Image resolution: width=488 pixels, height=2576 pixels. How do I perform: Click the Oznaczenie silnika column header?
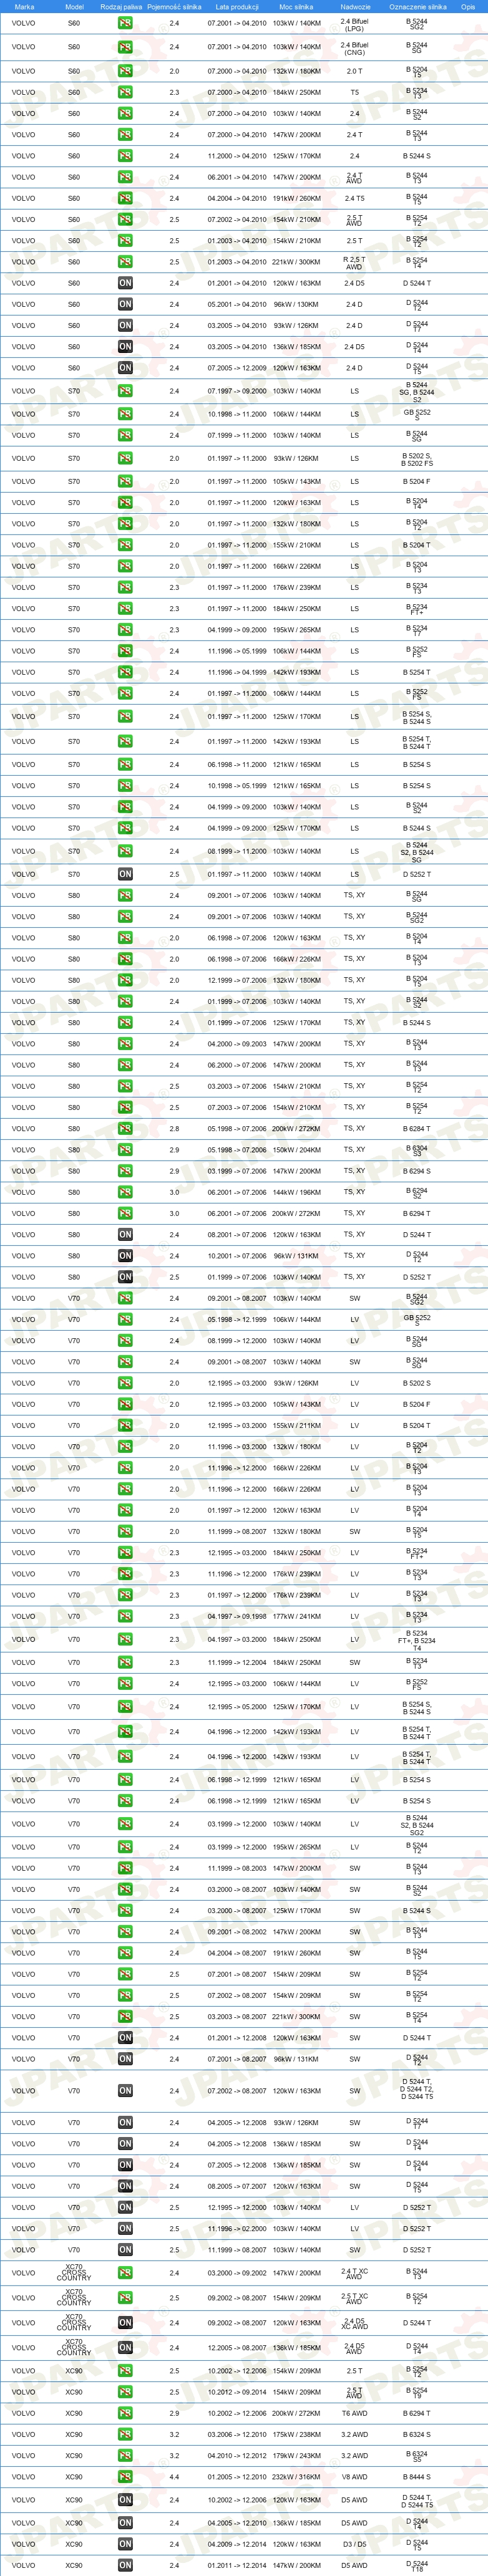(x=418, y=6)
